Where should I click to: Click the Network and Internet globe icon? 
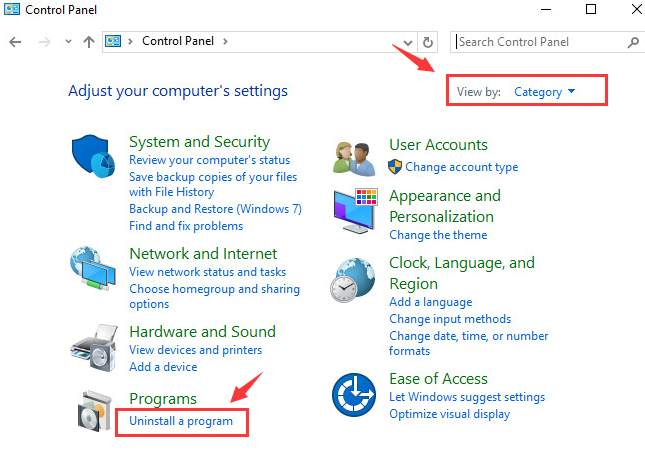93,269
